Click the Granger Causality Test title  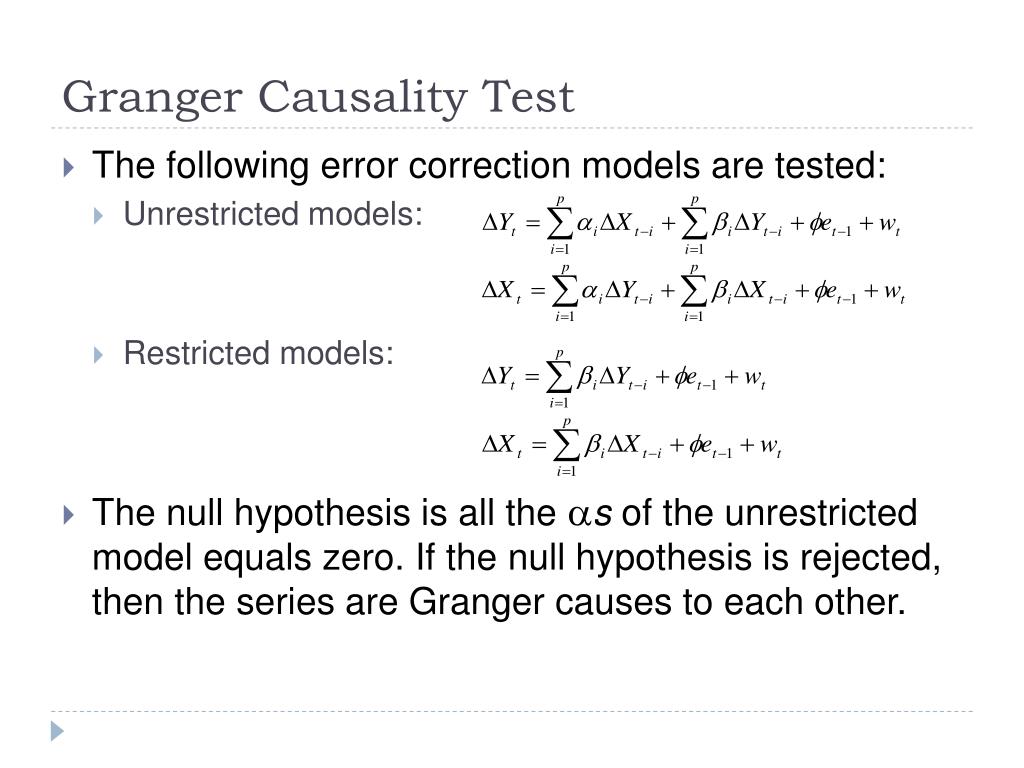click(x=318, y=98)
